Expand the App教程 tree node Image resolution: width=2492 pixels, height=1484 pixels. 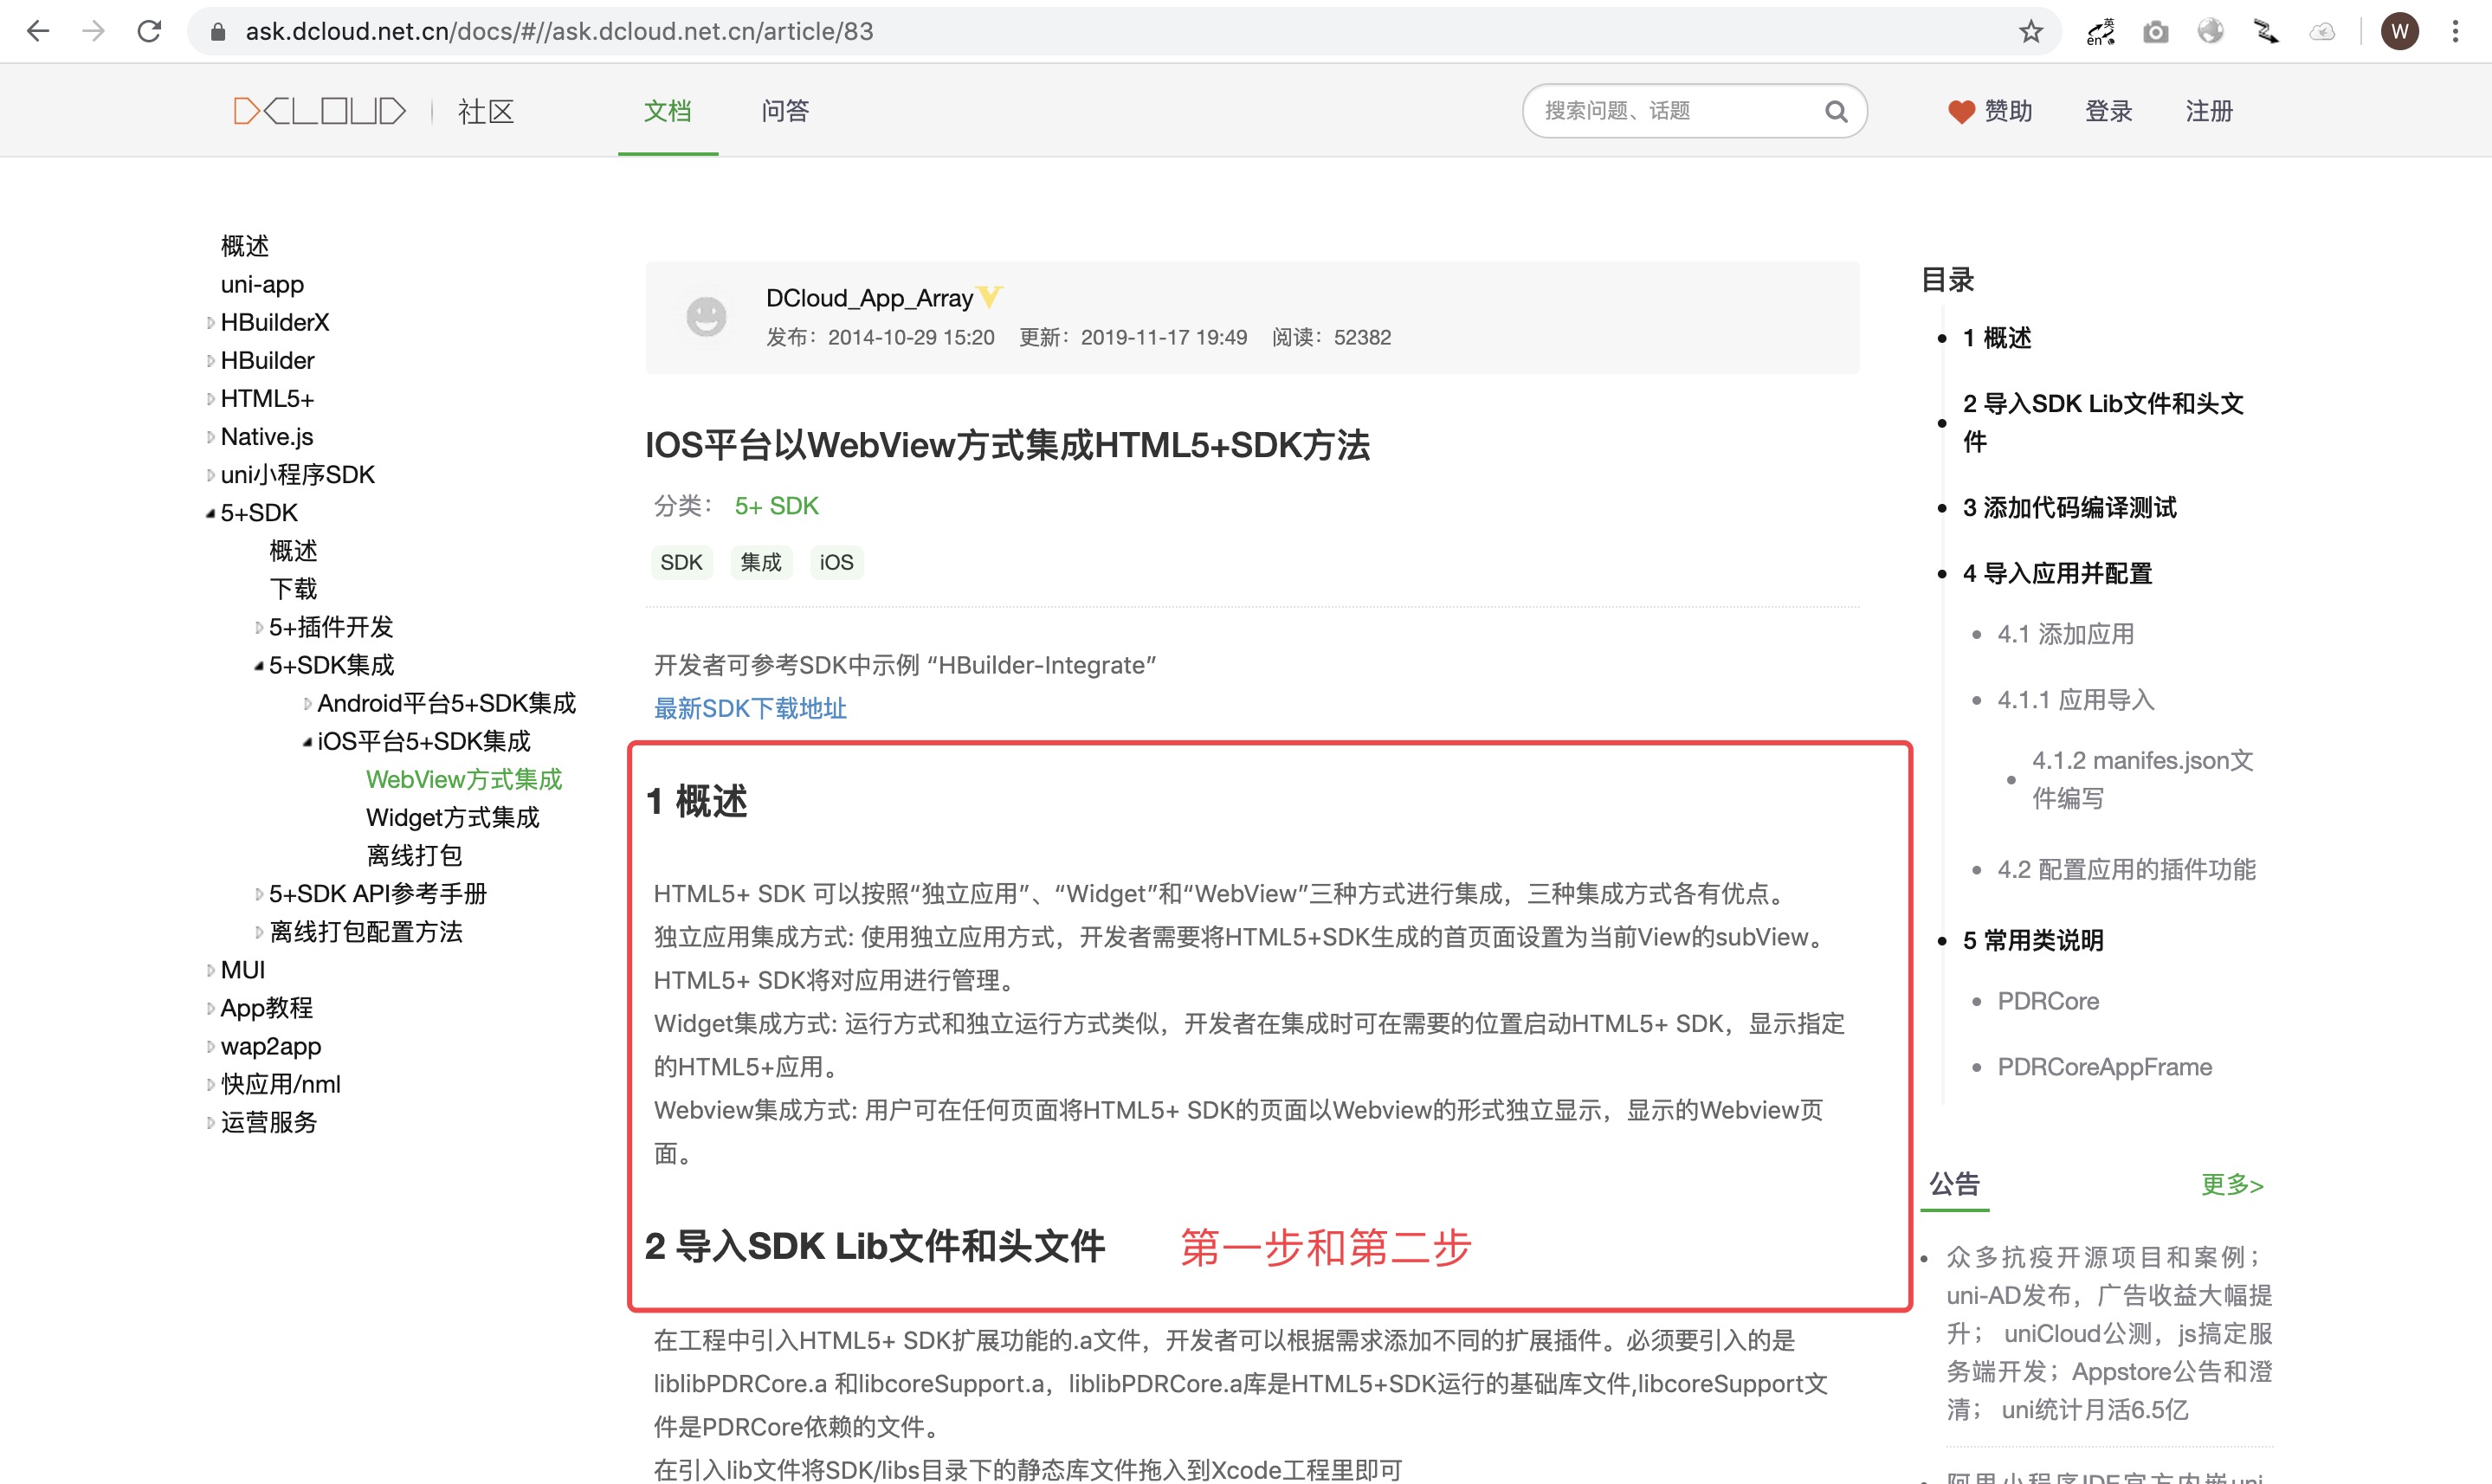tap(210, 1009)
